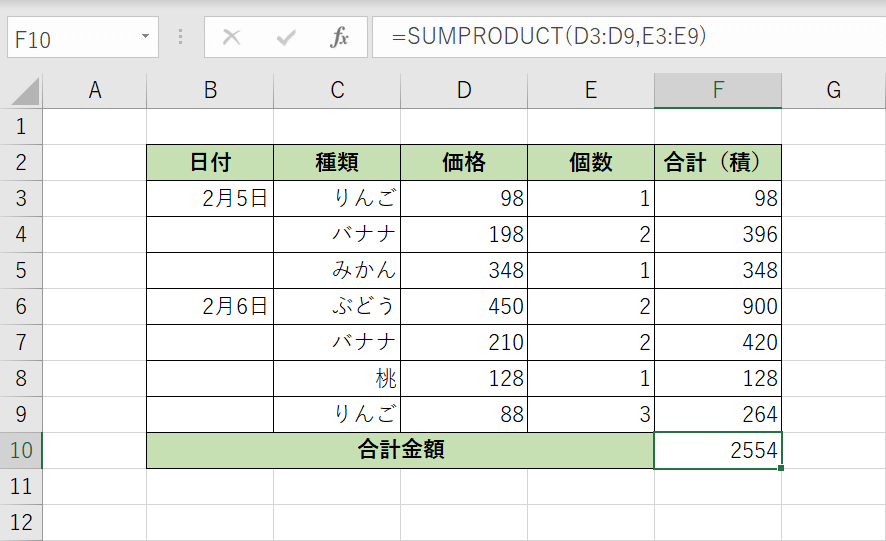Click the Insert Function fx icon
The image size is (886, 541).
coord(339,38)
